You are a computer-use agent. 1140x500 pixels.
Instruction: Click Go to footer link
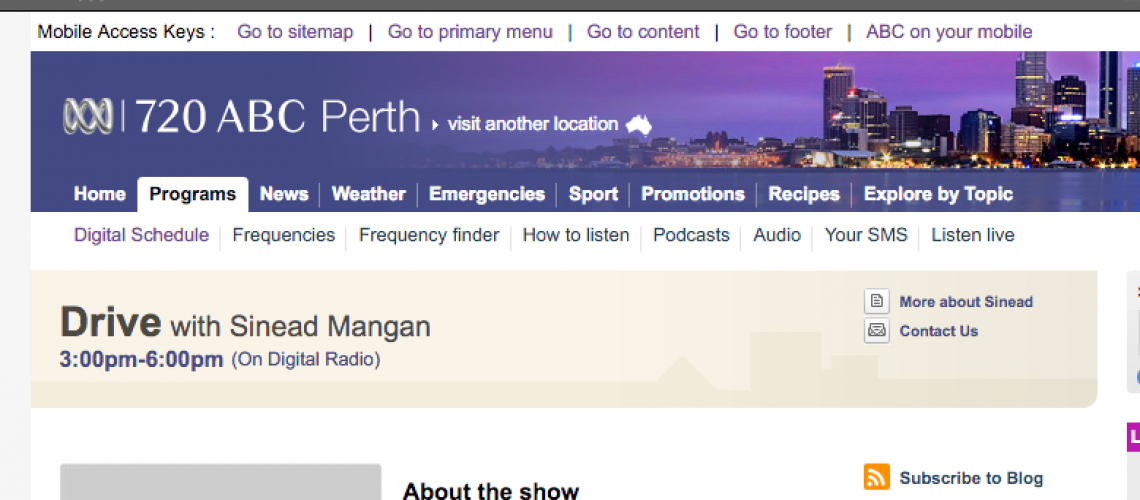pyautogui.click(x=783, y=32)
